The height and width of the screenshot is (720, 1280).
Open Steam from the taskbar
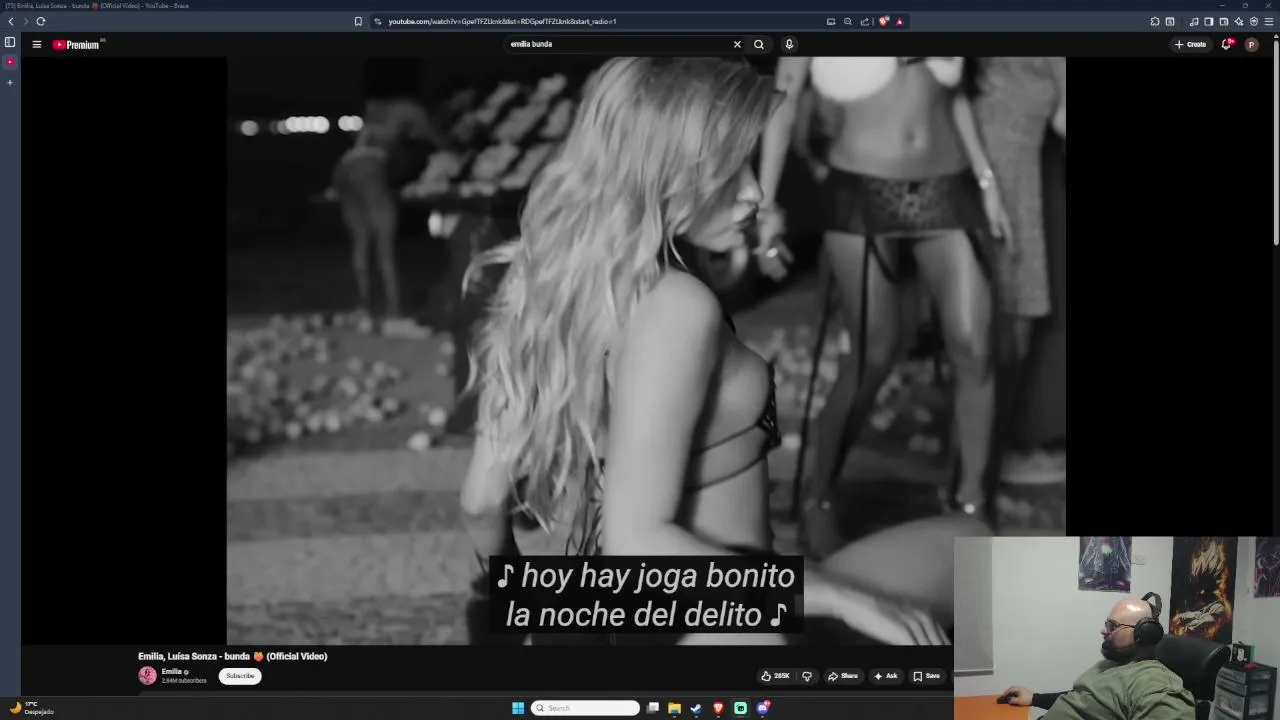[x=696, y=708]
